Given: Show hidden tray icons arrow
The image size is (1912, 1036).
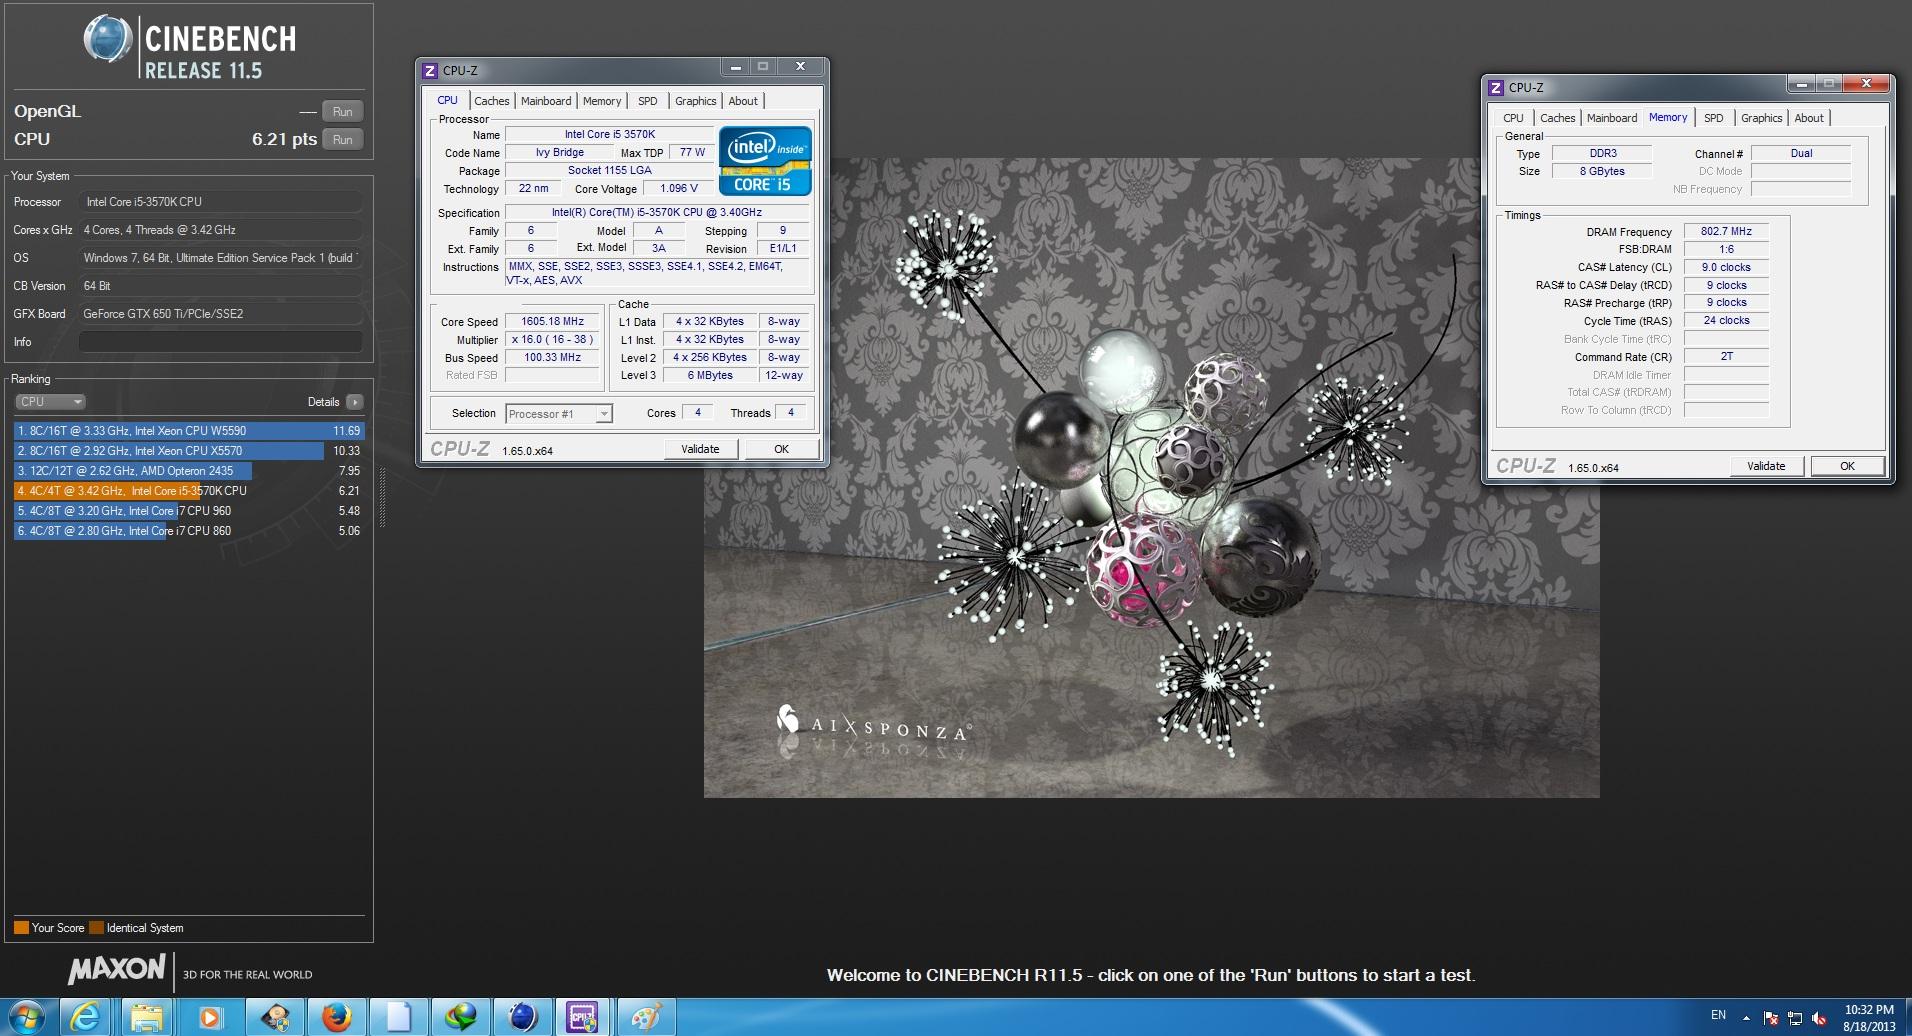Looking at the screenshot, I should [1747, 1018].
